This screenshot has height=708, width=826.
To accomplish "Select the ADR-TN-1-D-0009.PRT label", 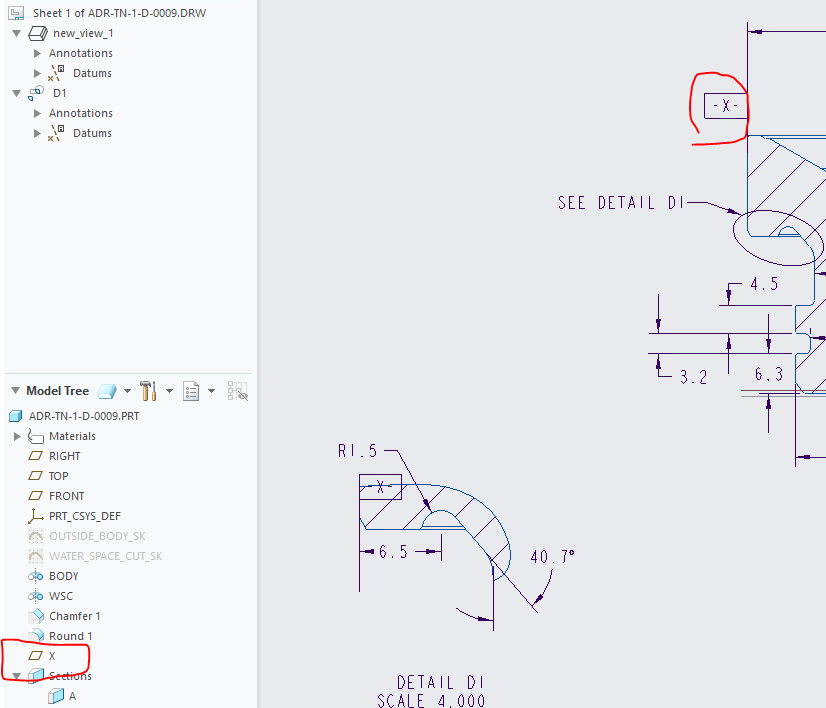I will click(x=84, y=416).
